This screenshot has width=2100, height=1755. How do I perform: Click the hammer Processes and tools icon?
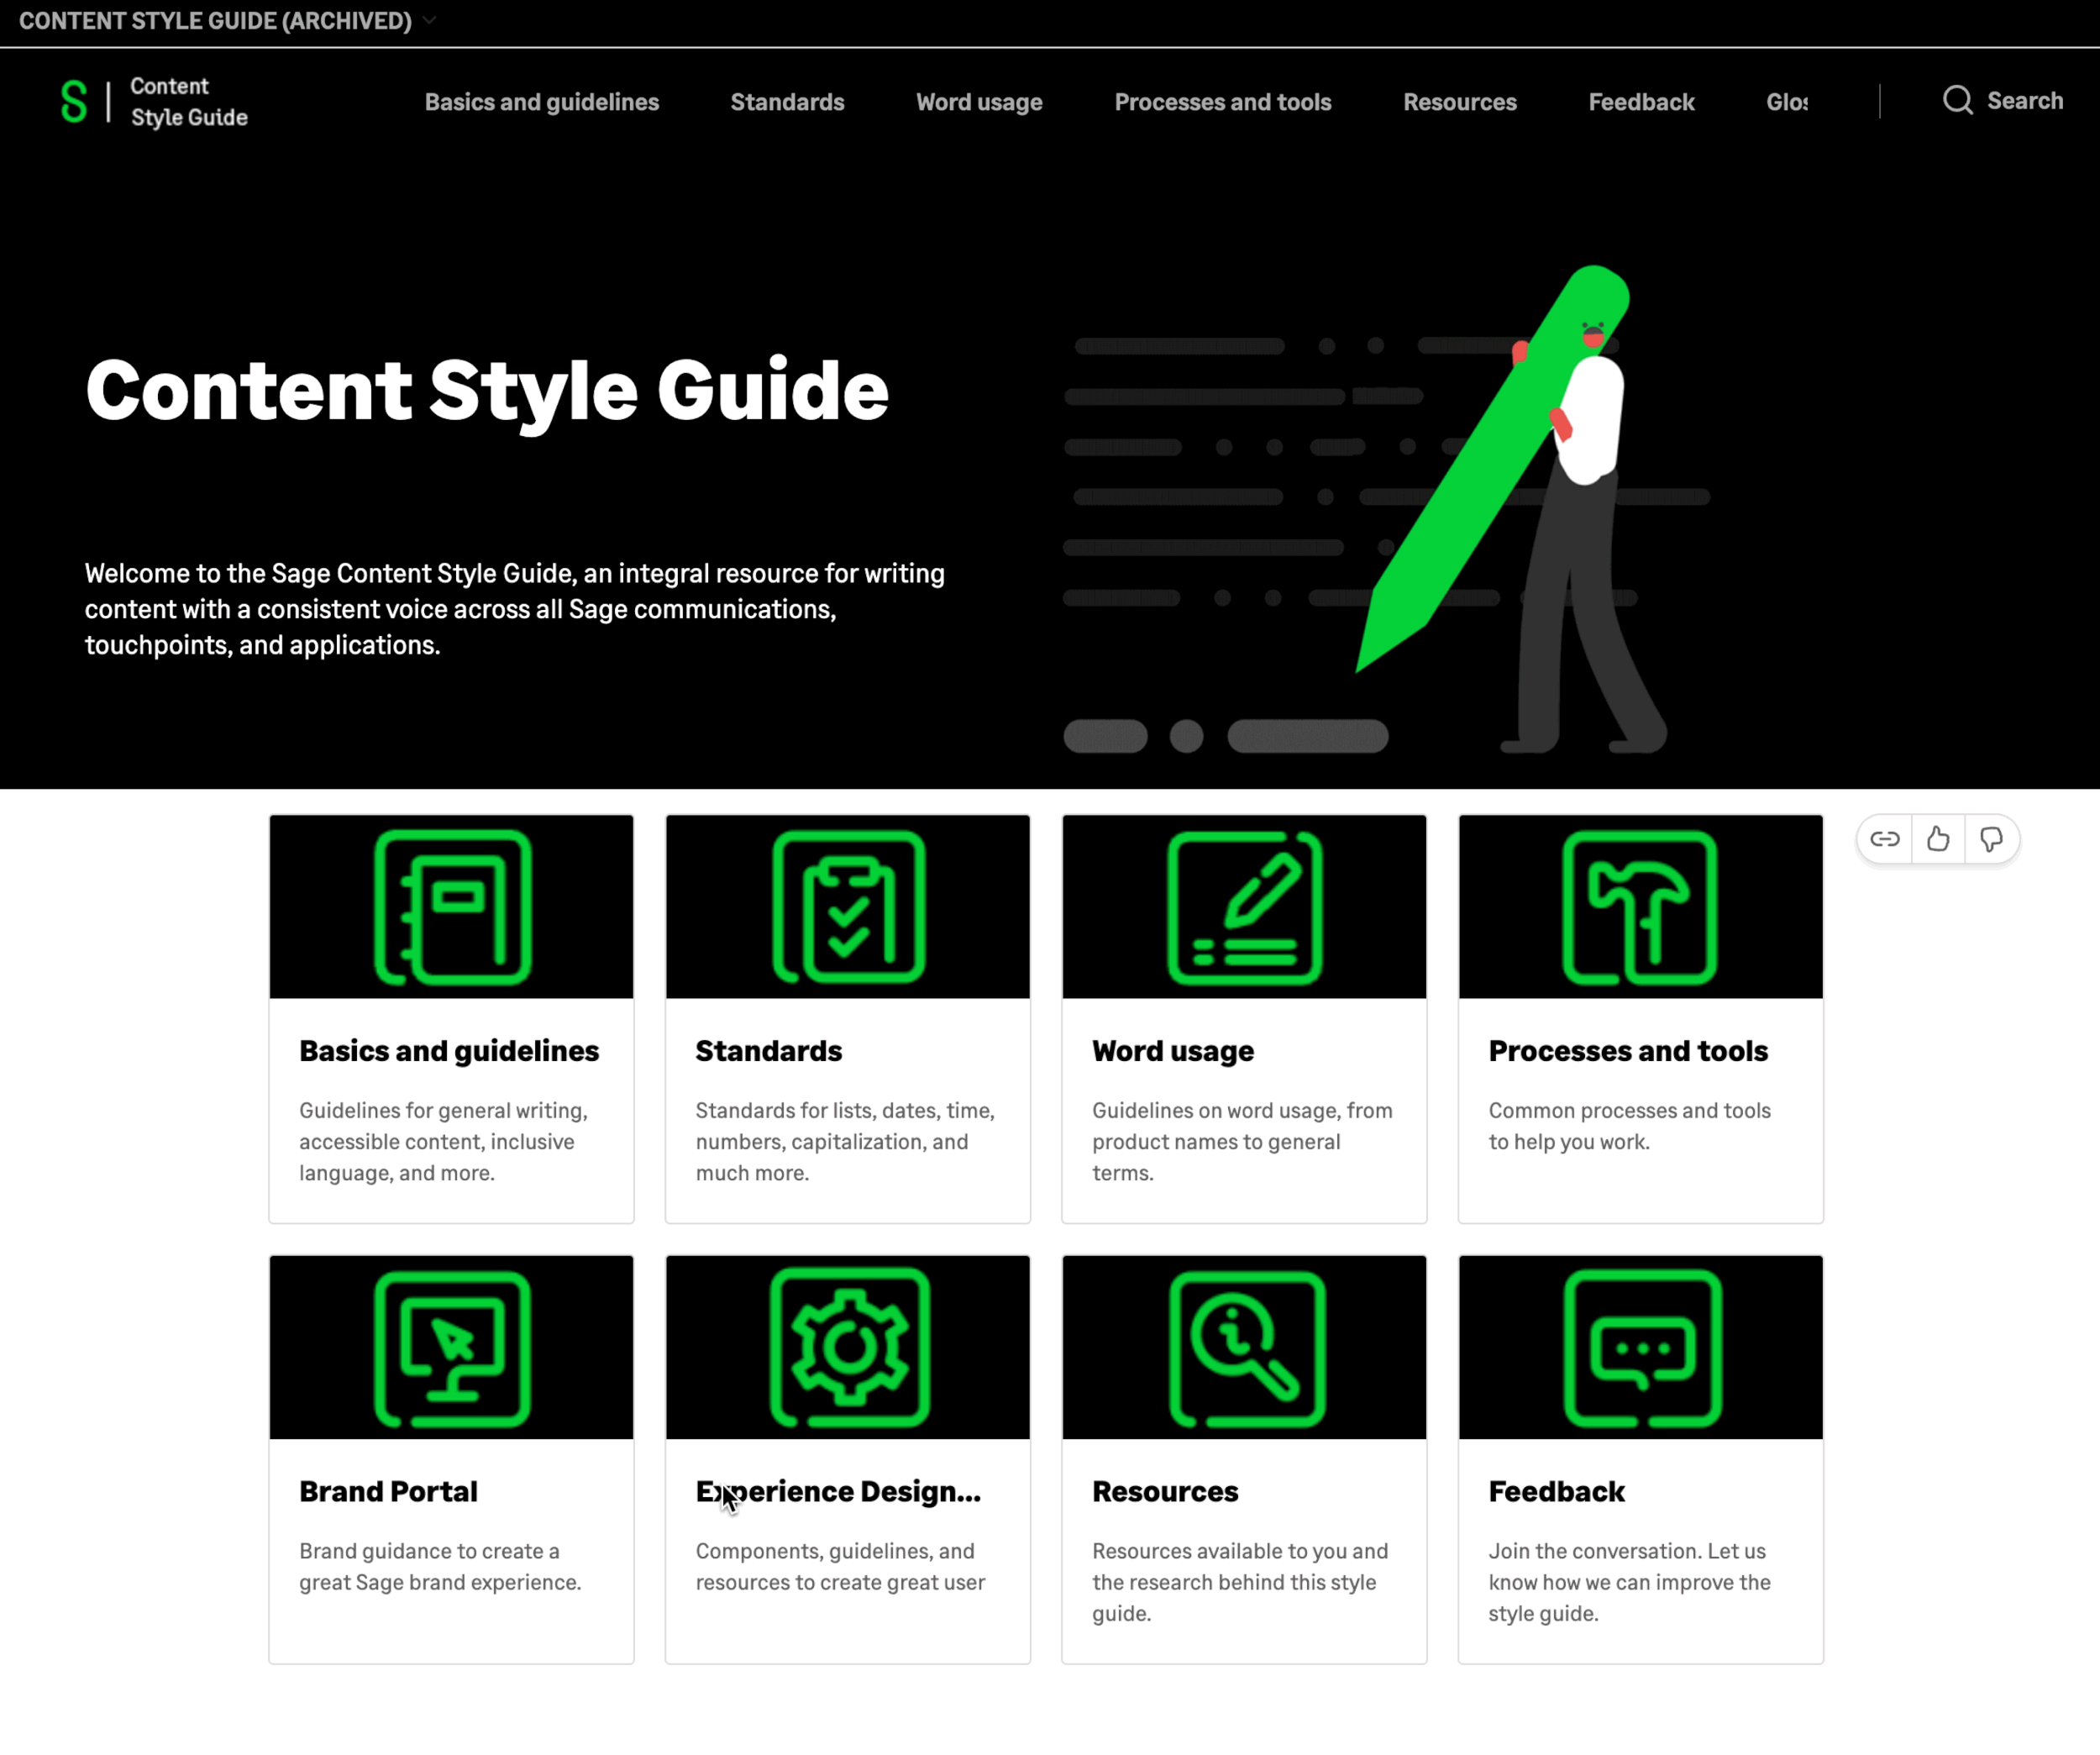[x=1640, y=907]
